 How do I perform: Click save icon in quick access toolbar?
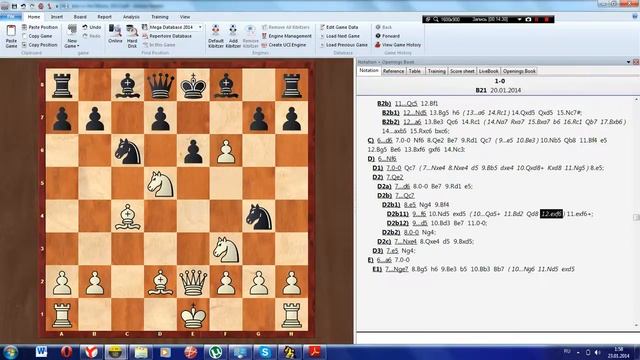tap(14, 6)
